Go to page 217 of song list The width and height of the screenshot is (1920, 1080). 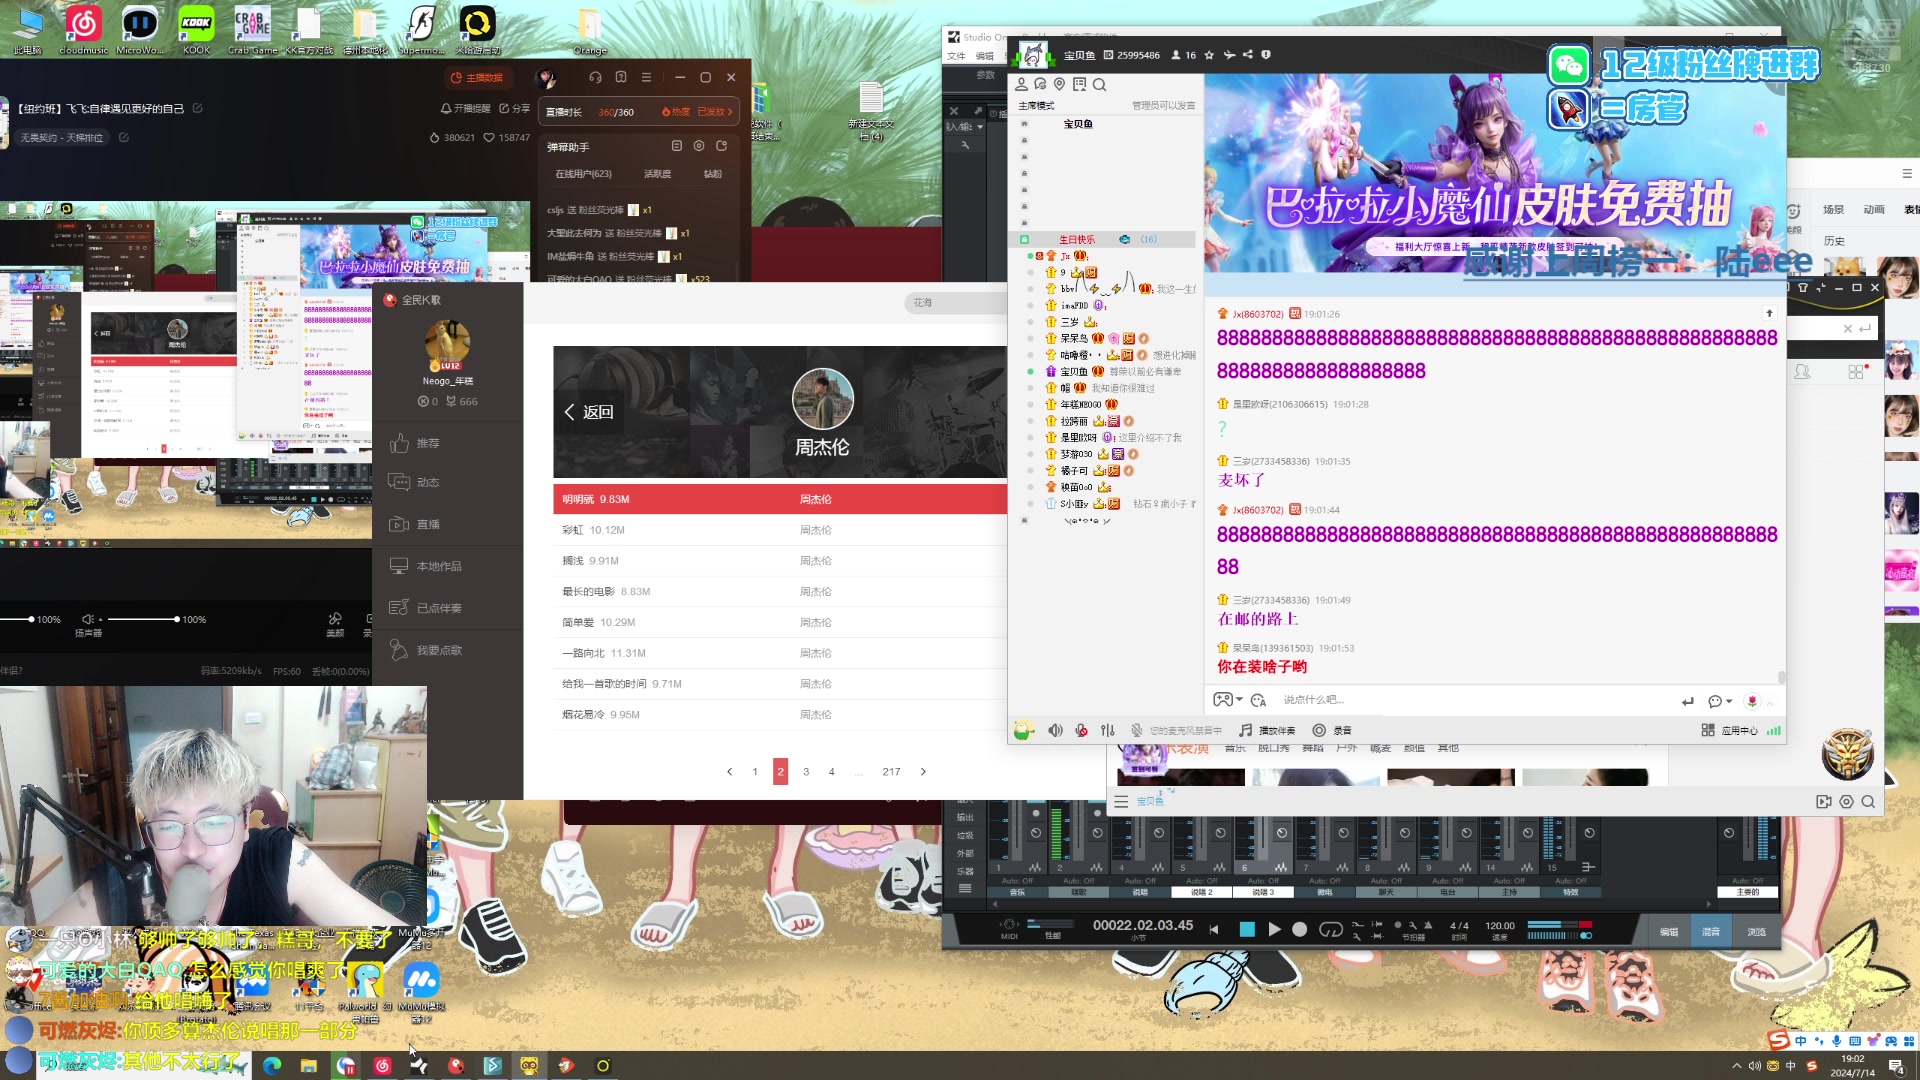pyautogui.click(x=891, y=772)
